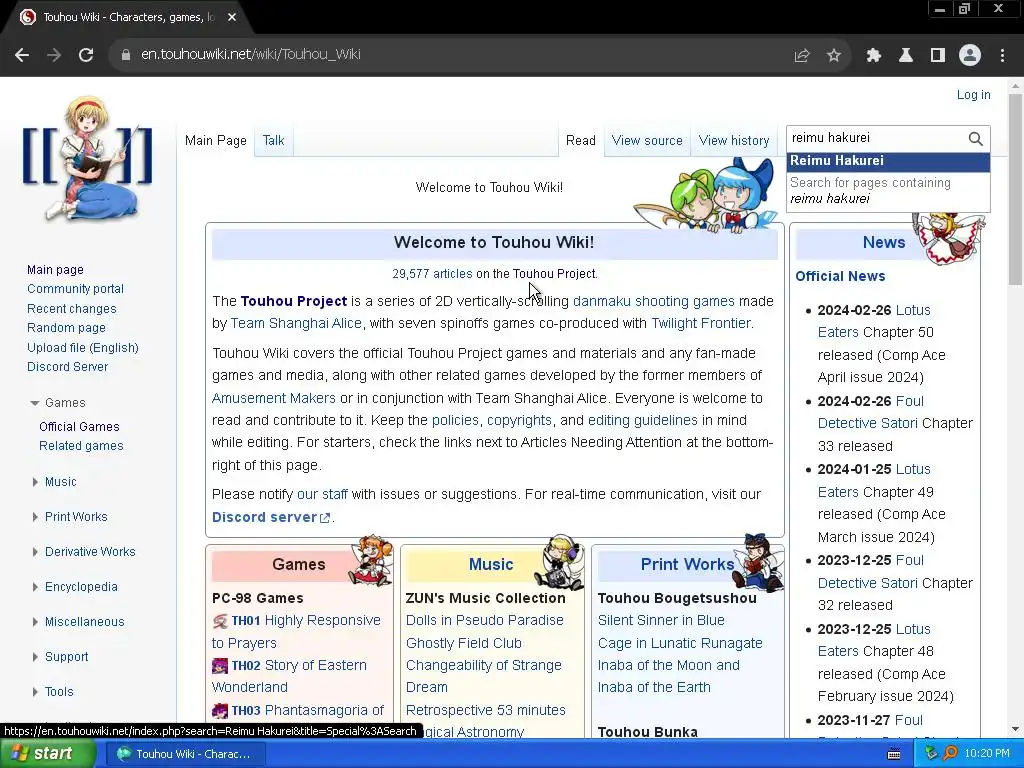Open Recent changes in sidebar
The width and height of the screenshot is (1024, 768).
72,309
